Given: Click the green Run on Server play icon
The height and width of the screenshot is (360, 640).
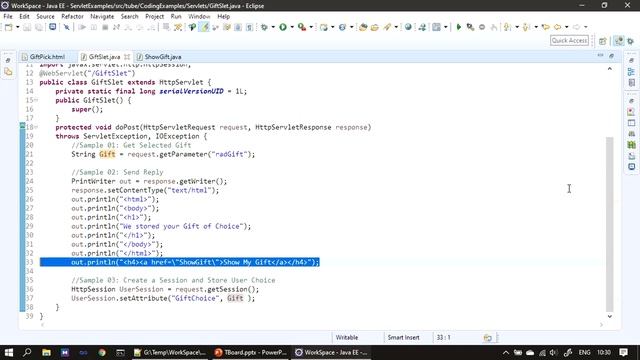Looking at the screenshot, I should [x=458, y=27].
